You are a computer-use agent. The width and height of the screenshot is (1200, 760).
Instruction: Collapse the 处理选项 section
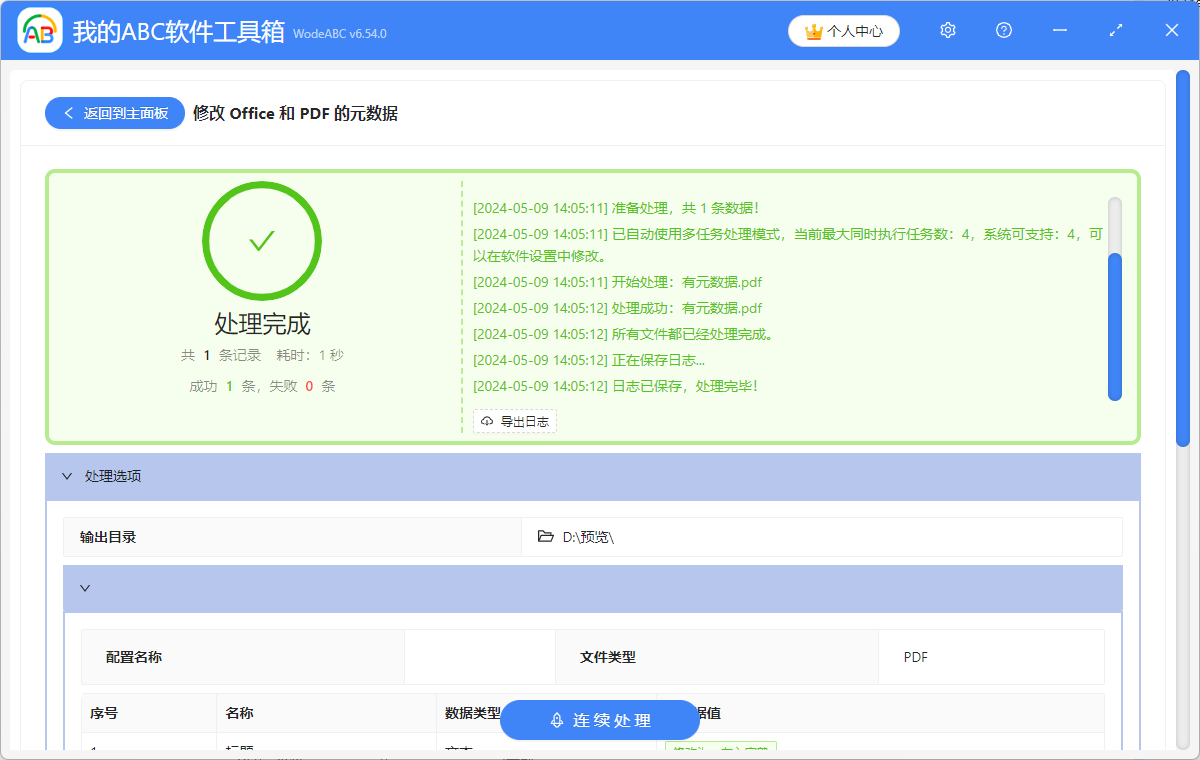click(x=67, y=477)
